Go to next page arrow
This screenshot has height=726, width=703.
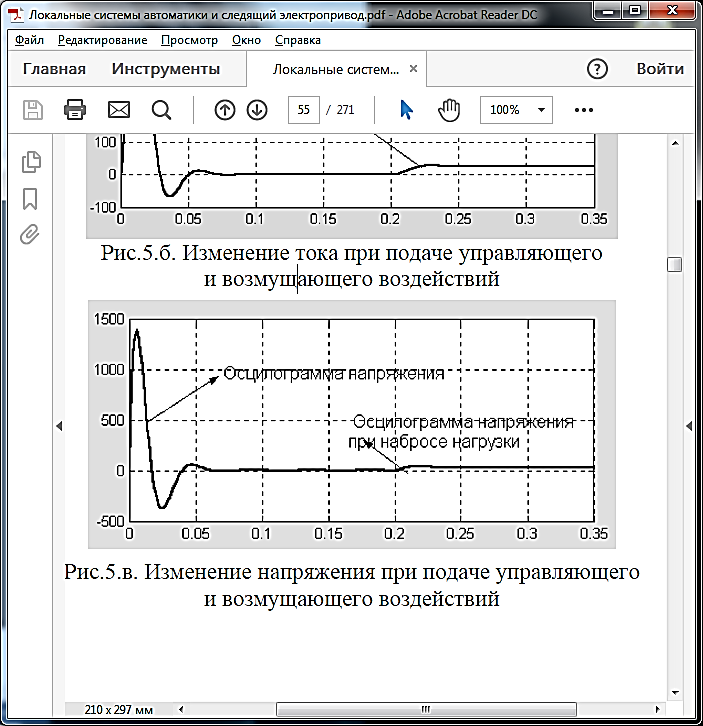pos(257,110)
